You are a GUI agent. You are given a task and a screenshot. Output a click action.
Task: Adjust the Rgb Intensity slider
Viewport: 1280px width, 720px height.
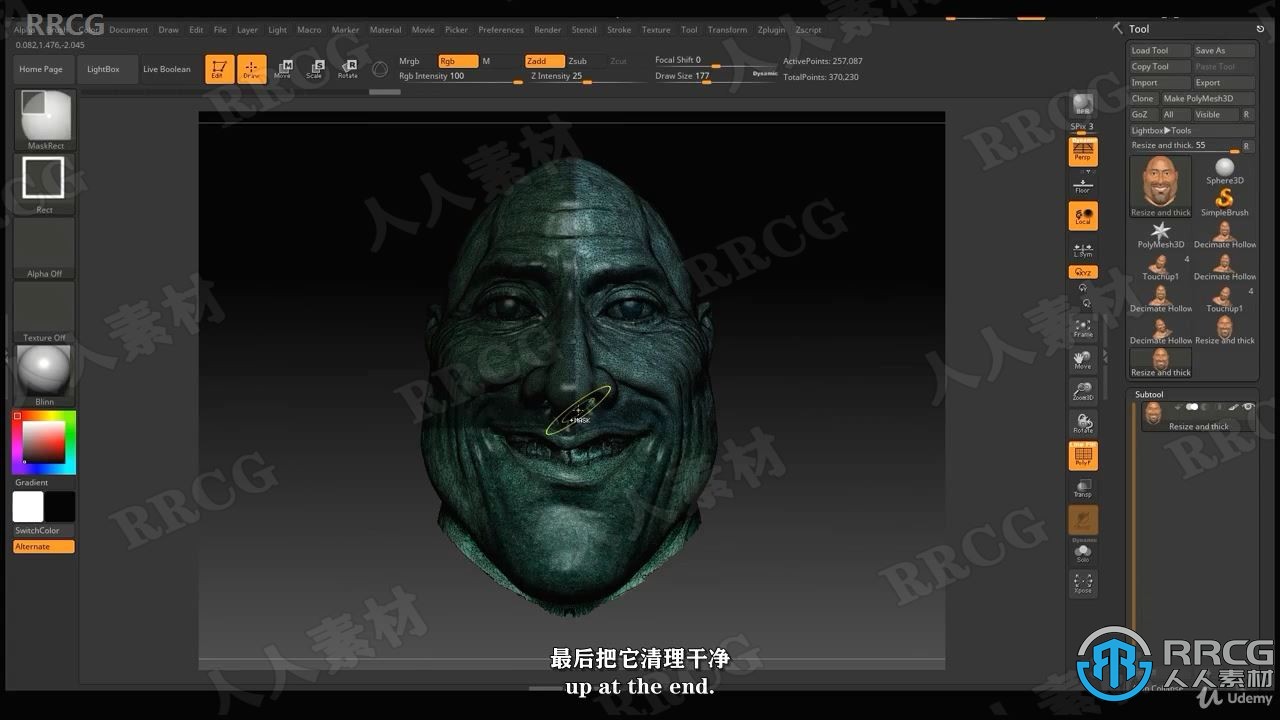click(x=460, y=76)
